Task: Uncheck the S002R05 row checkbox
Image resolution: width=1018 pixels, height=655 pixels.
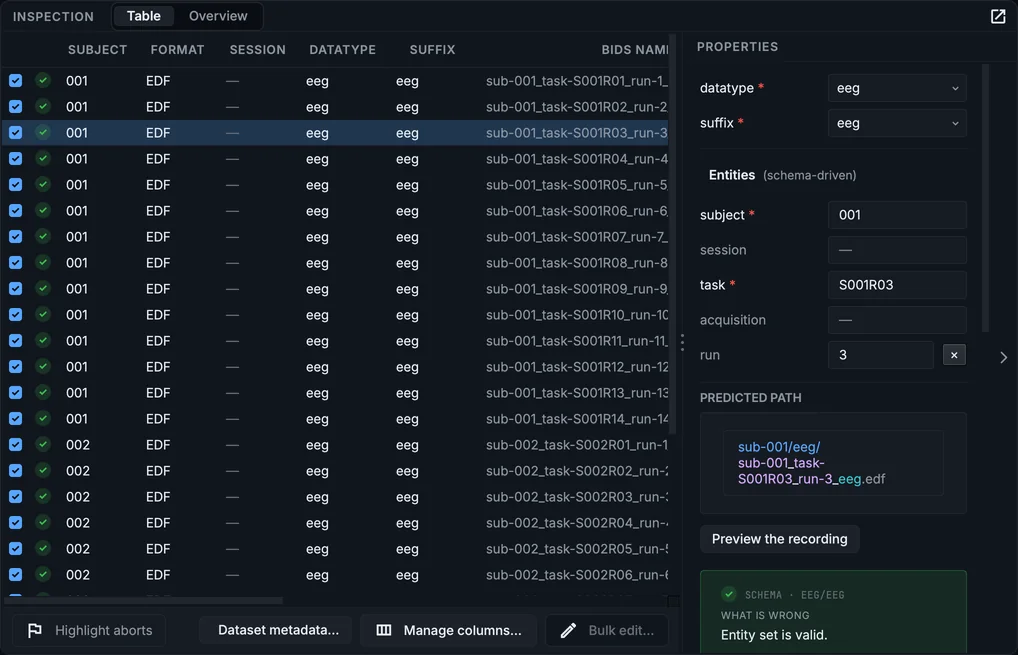Action: coord(16,549)
